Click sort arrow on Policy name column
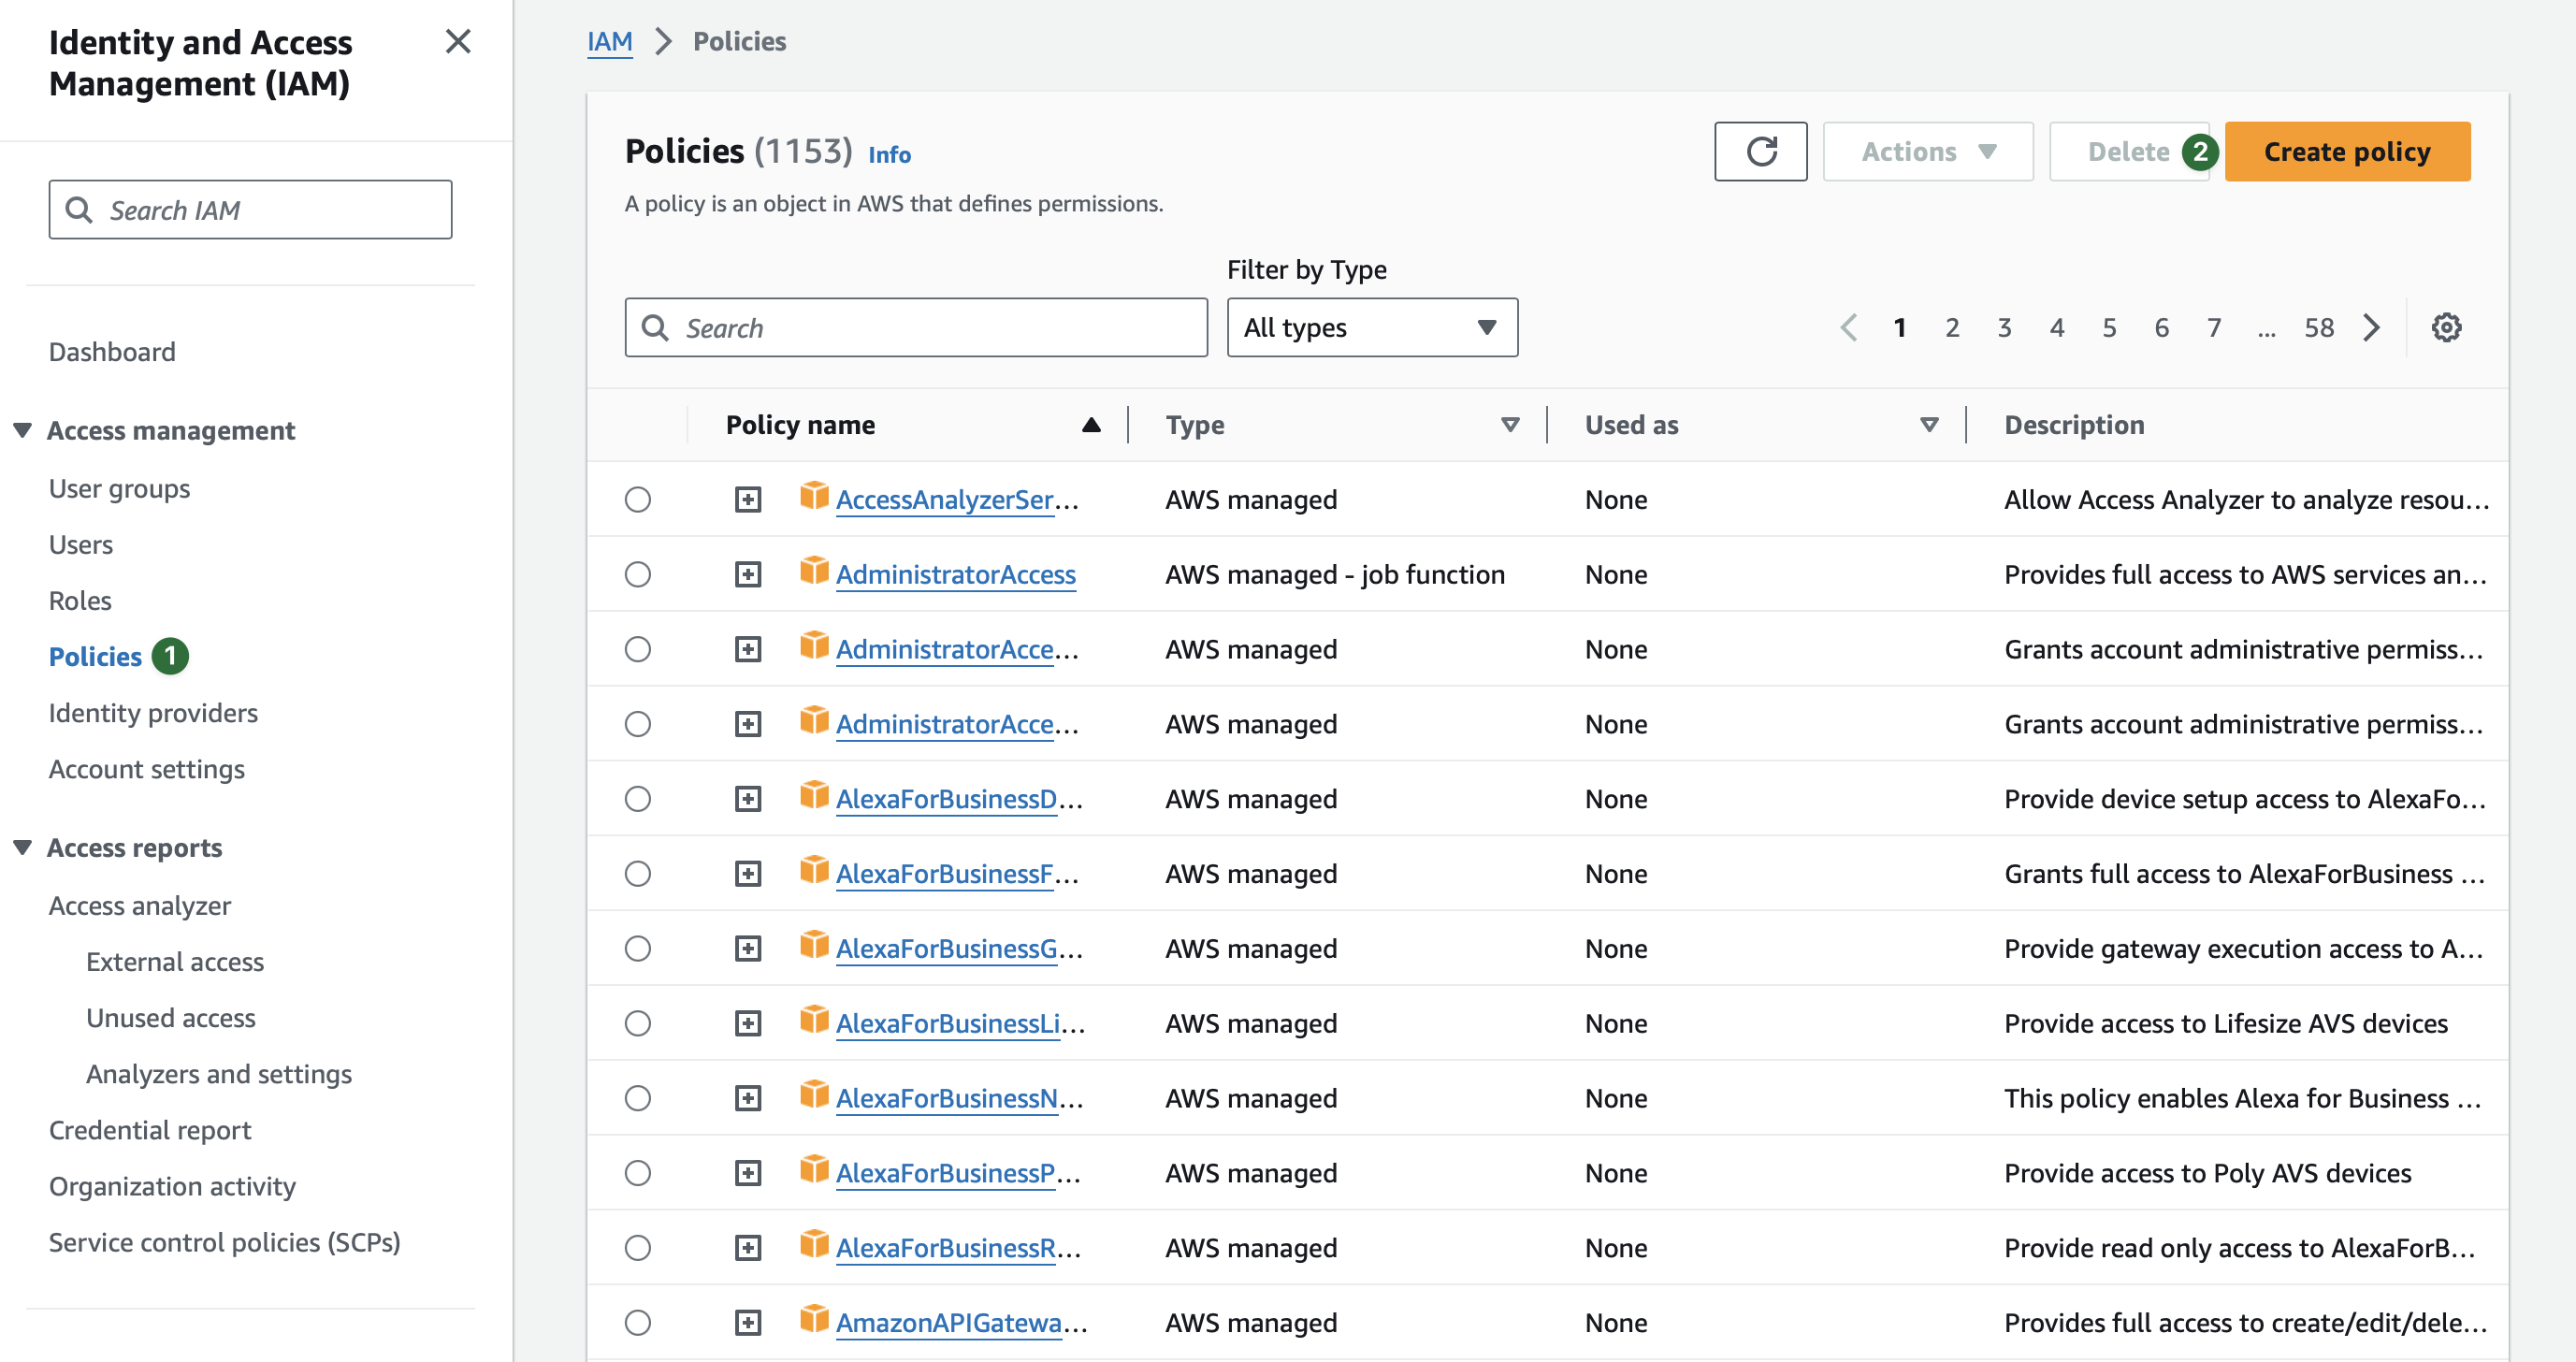 click(x=1091, y=425)
